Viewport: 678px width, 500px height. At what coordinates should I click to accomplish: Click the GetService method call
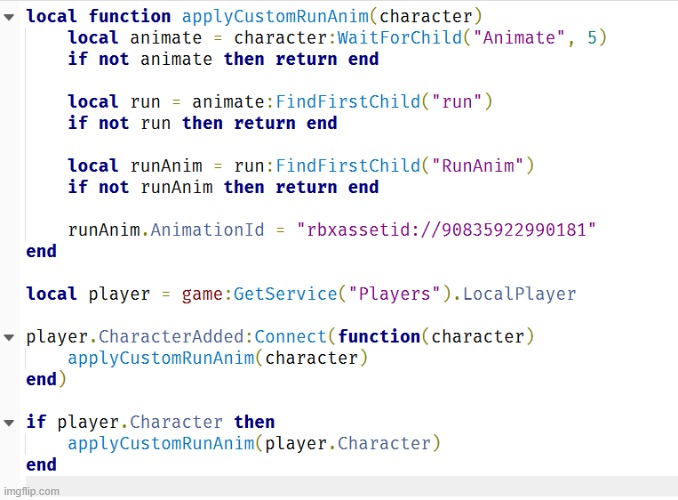[x=285, y=294]
